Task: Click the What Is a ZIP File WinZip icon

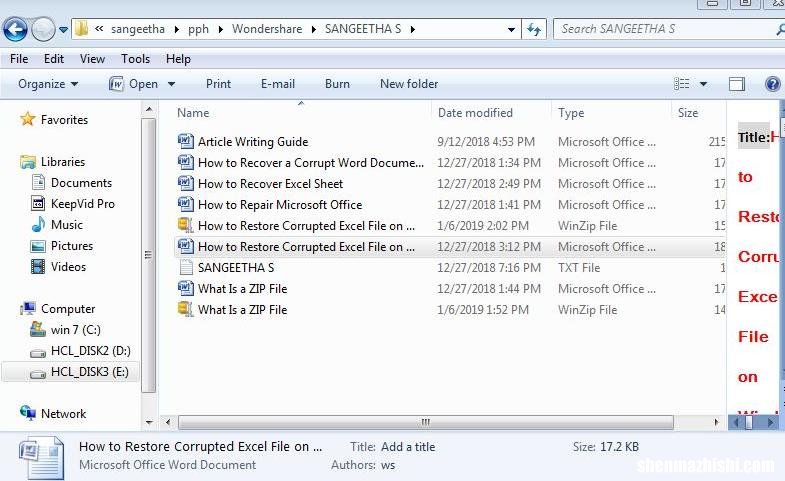Action: (x=185, y=310)
